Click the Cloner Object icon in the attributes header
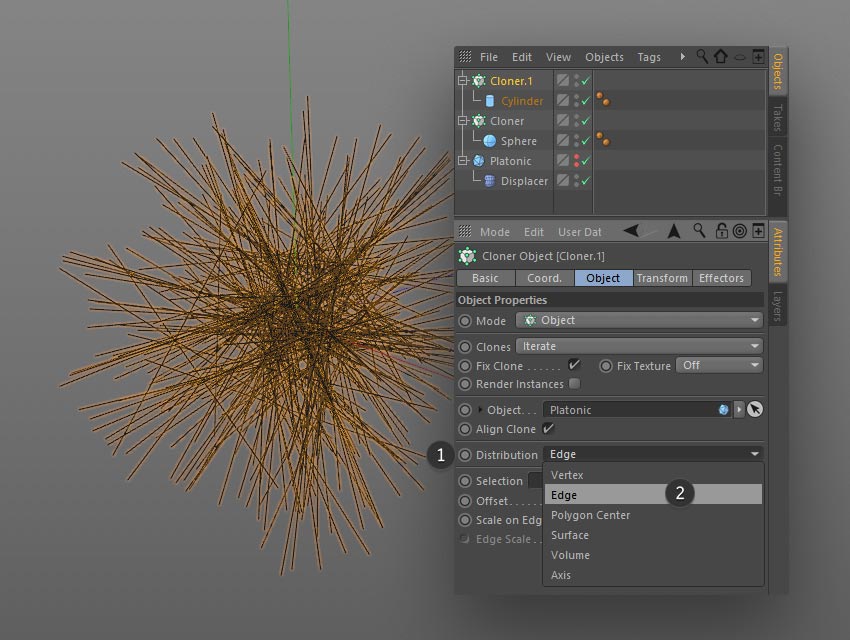Image resolution: width=850 pixels, height=640 pixels. coord(467,256)
